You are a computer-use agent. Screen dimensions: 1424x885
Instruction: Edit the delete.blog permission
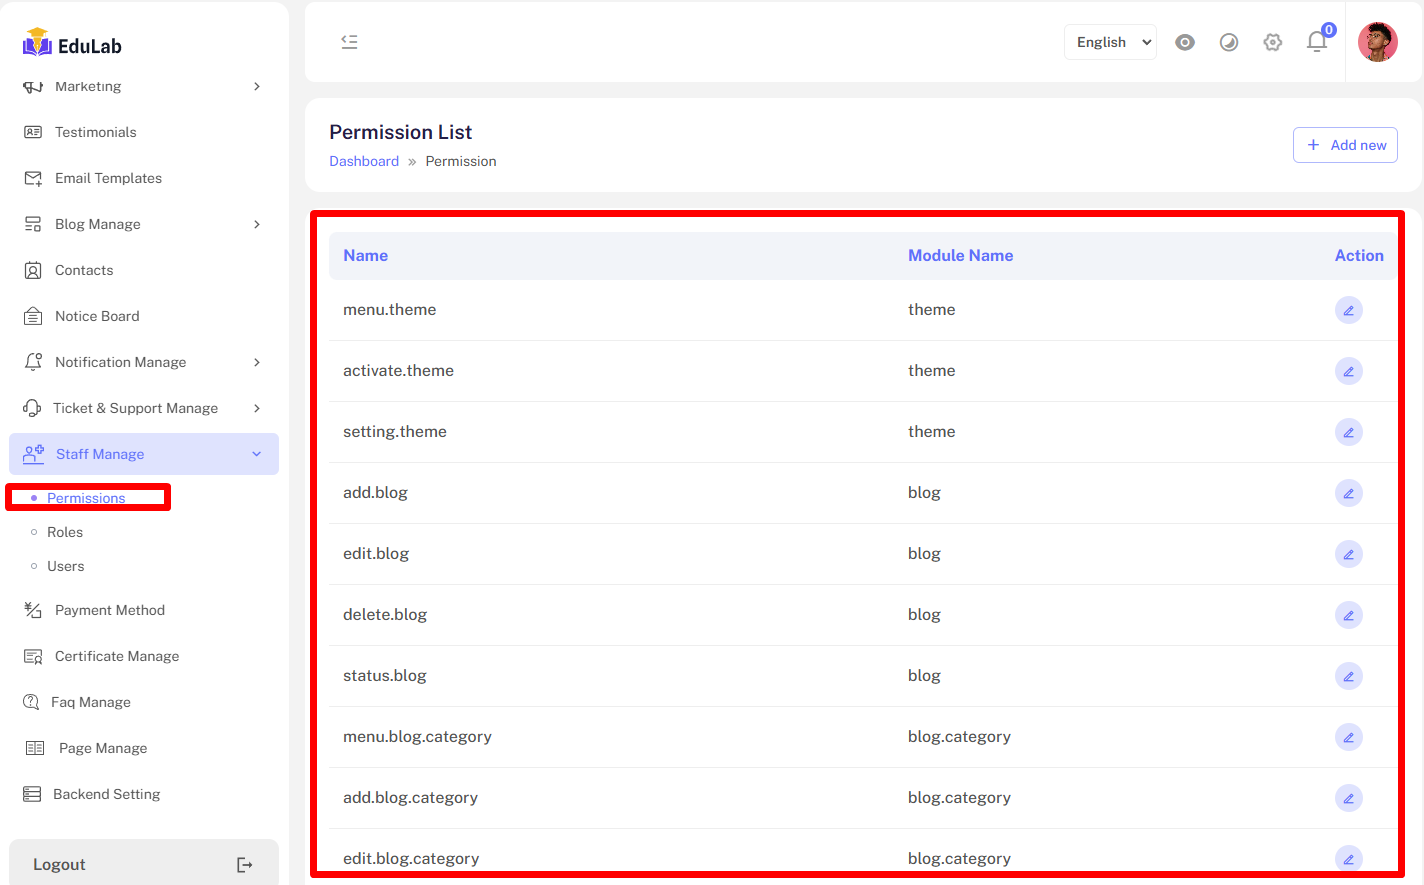[1348, 615]
